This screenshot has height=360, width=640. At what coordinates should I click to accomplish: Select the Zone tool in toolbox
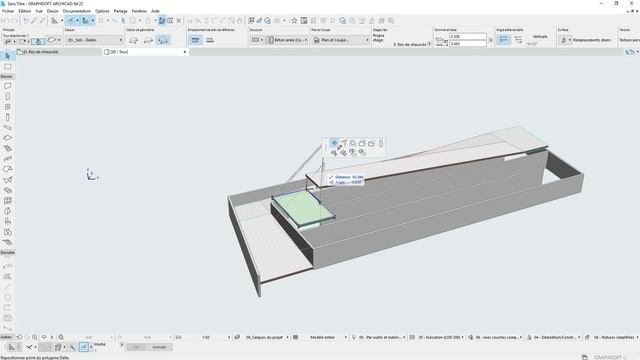(x=7, y=232)
